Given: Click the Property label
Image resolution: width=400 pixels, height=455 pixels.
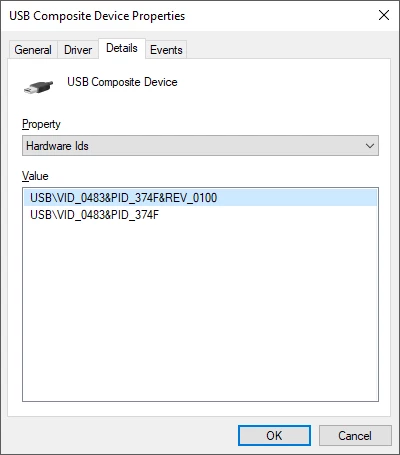Looking at the screenshot, I should coord(41,124).
